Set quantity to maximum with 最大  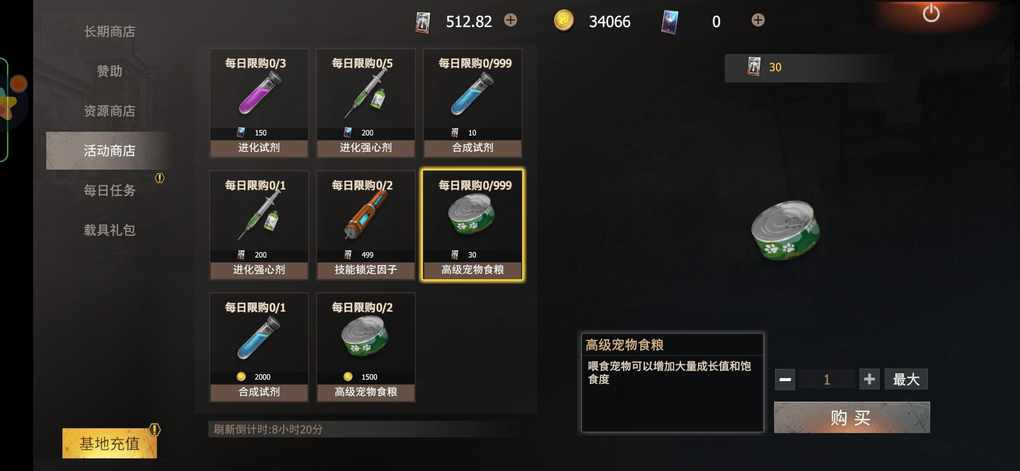906,379
